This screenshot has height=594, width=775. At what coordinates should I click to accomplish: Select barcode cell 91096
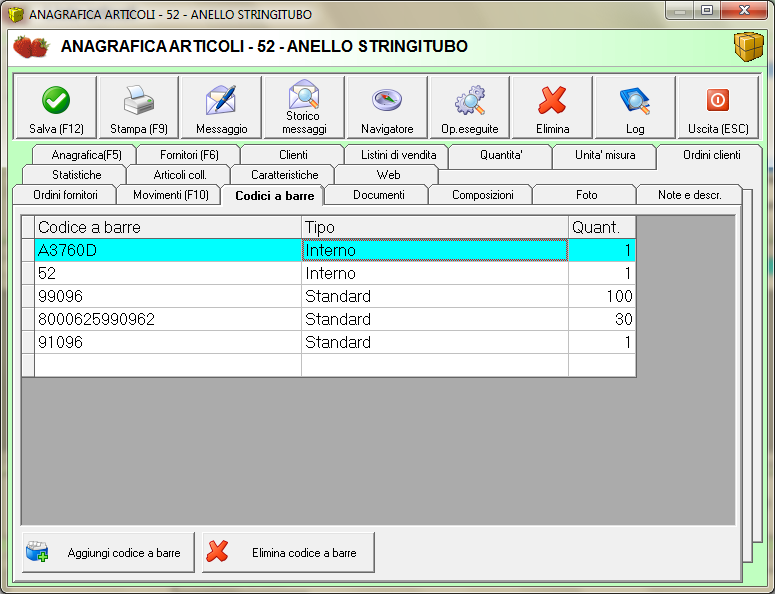pyautogui.click(x=168, y=342)
